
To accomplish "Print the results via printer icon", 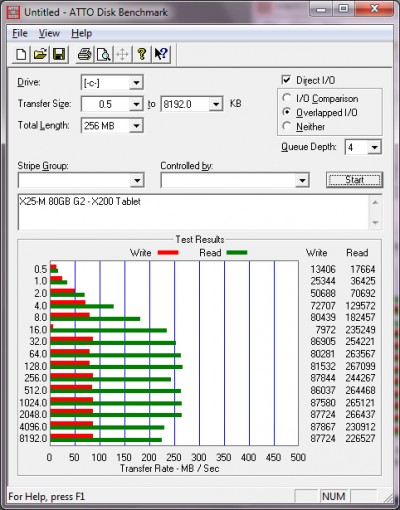I will 84,54.
